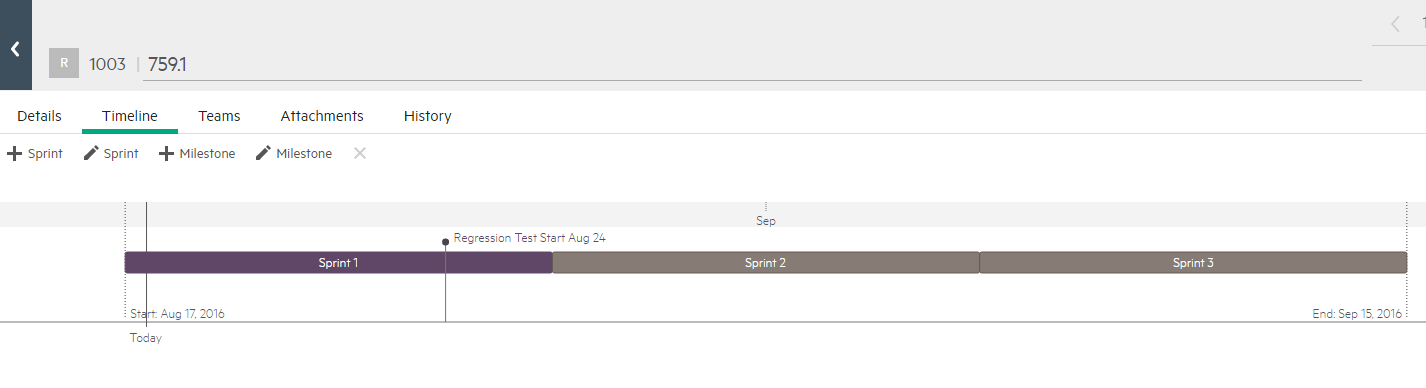Edit milestone using the pencil Milestone button
The image size is (1426, 388).
[294, 154]
